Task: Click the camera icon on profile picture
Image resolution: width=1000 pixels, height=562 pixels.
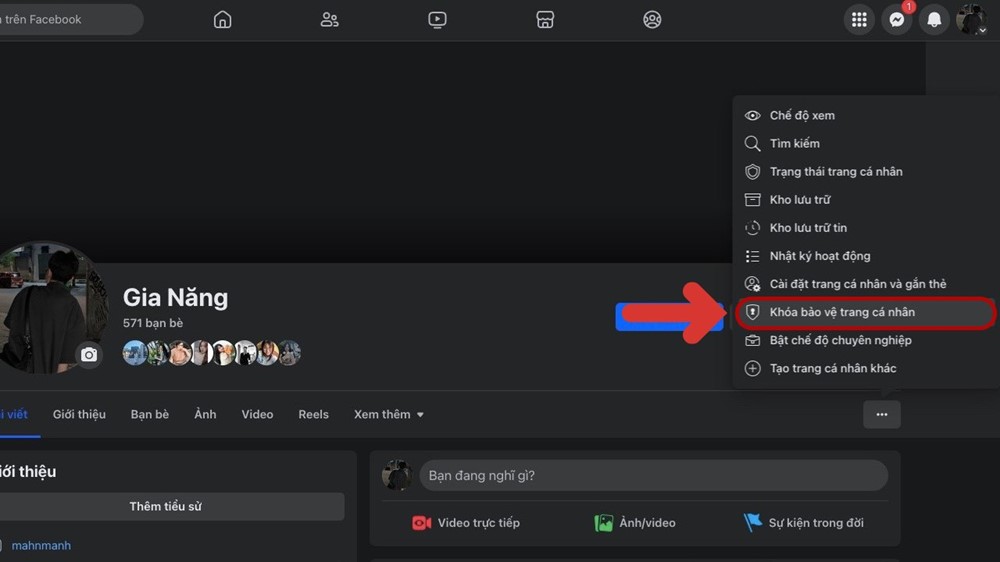Action: point(89,355)
